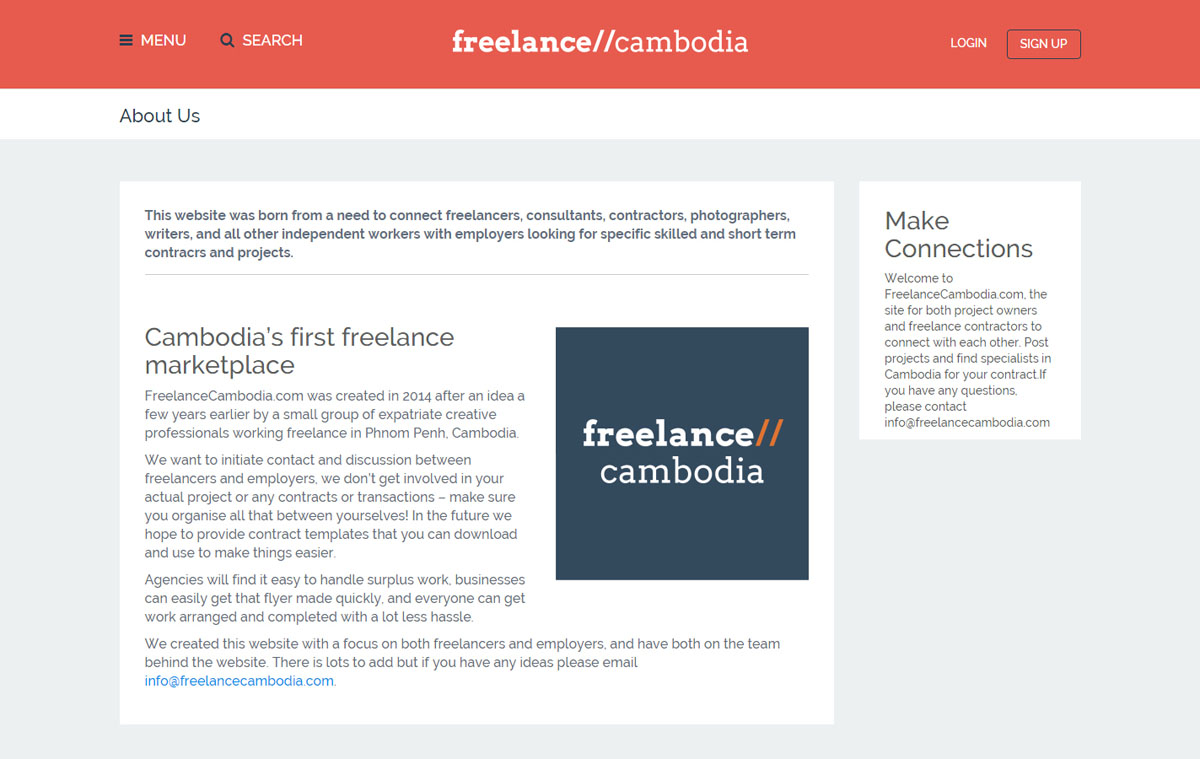Click the "Cambodia's first freelance marketplace" heading

click(299, 351)
